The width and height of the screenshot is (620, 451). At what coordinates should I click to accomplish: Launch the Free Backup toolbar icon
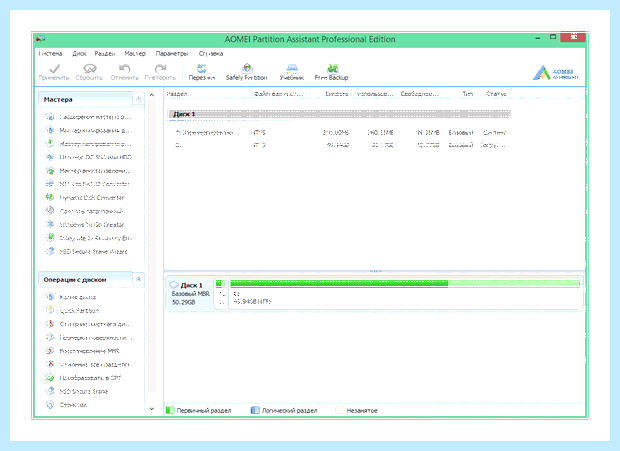pos(332,68)
